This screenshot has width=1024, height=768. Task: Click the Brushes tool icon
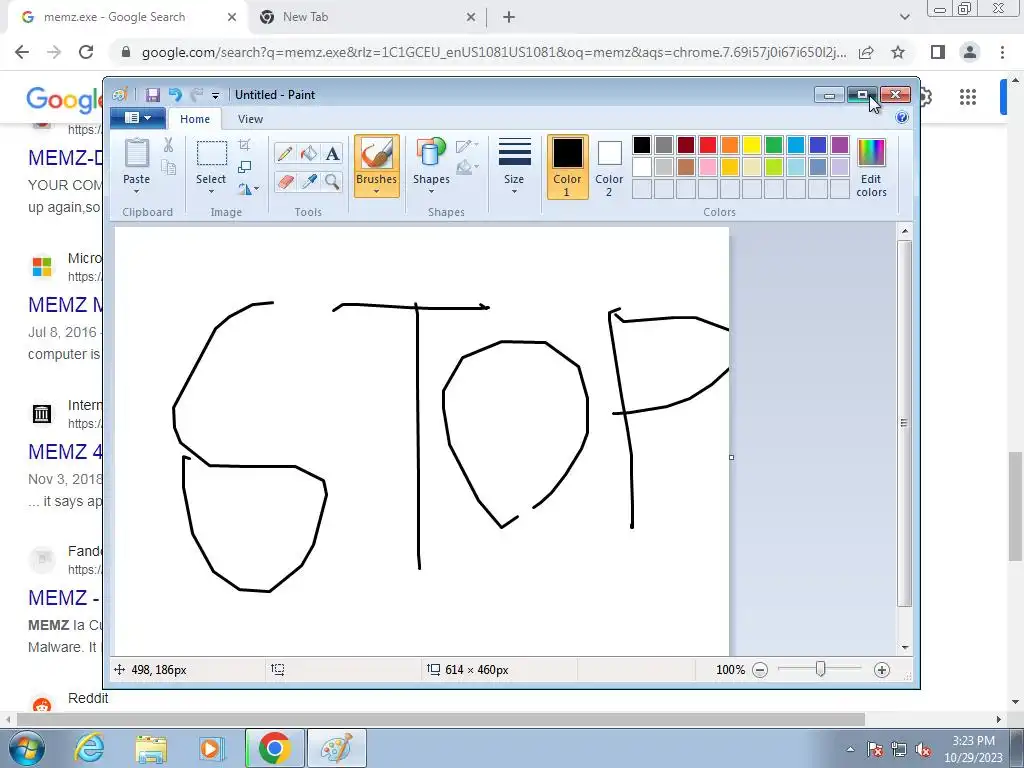coord(376,154)
